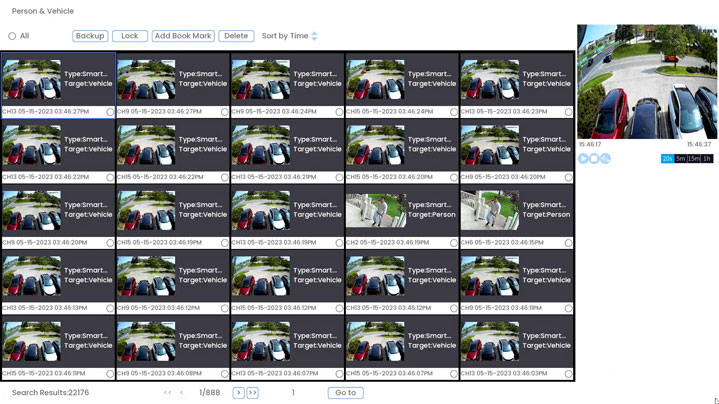Tick the selection circle on first CH13 03:46:27PM clip
Image resolution: width=719 pixels, height=404 pixels.
tap(110, 112)
